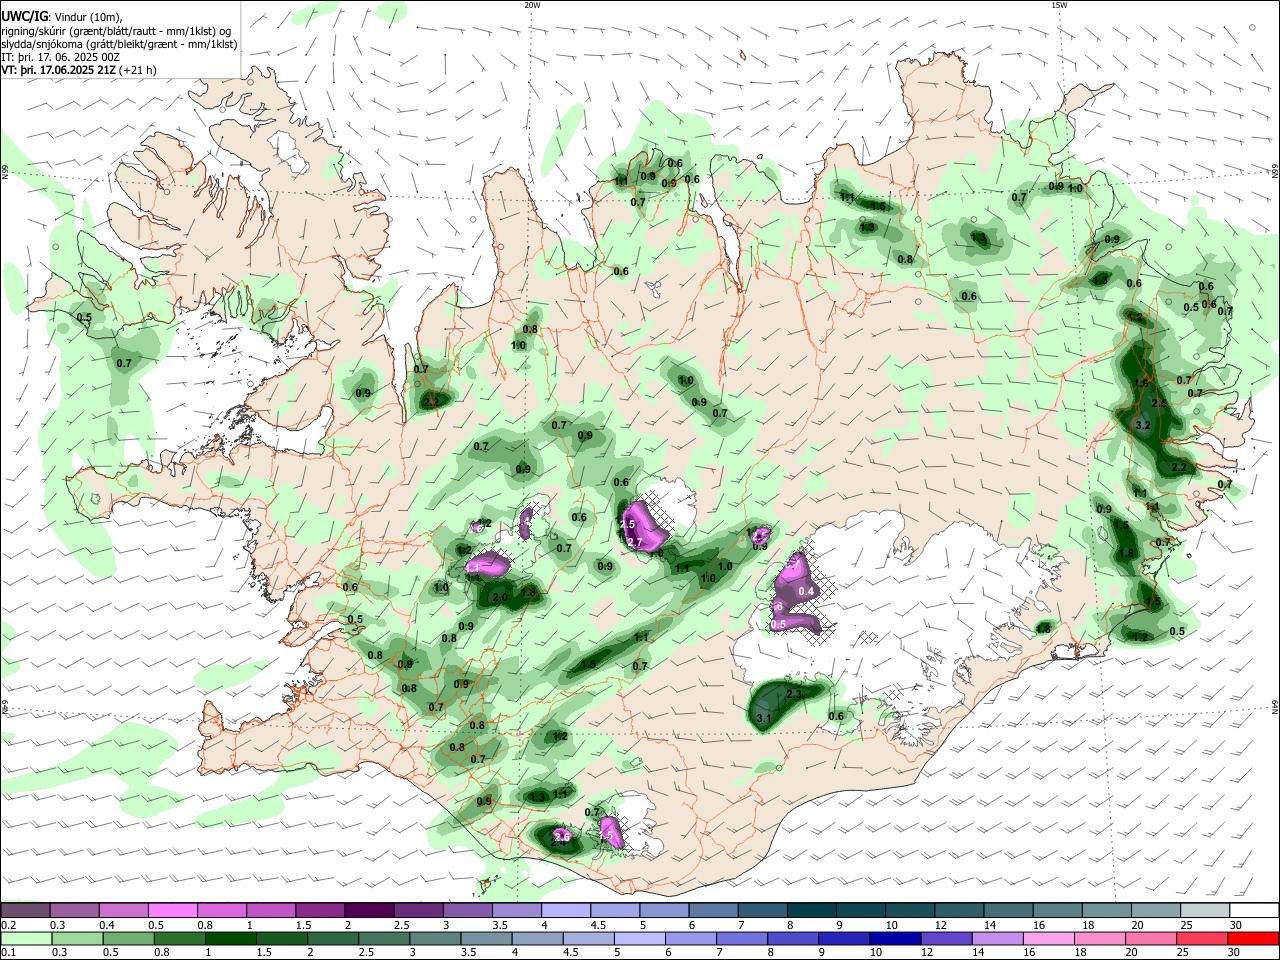
Task: Click the 0.1 label in the lower legend
Action: click(x=8, y=953)
